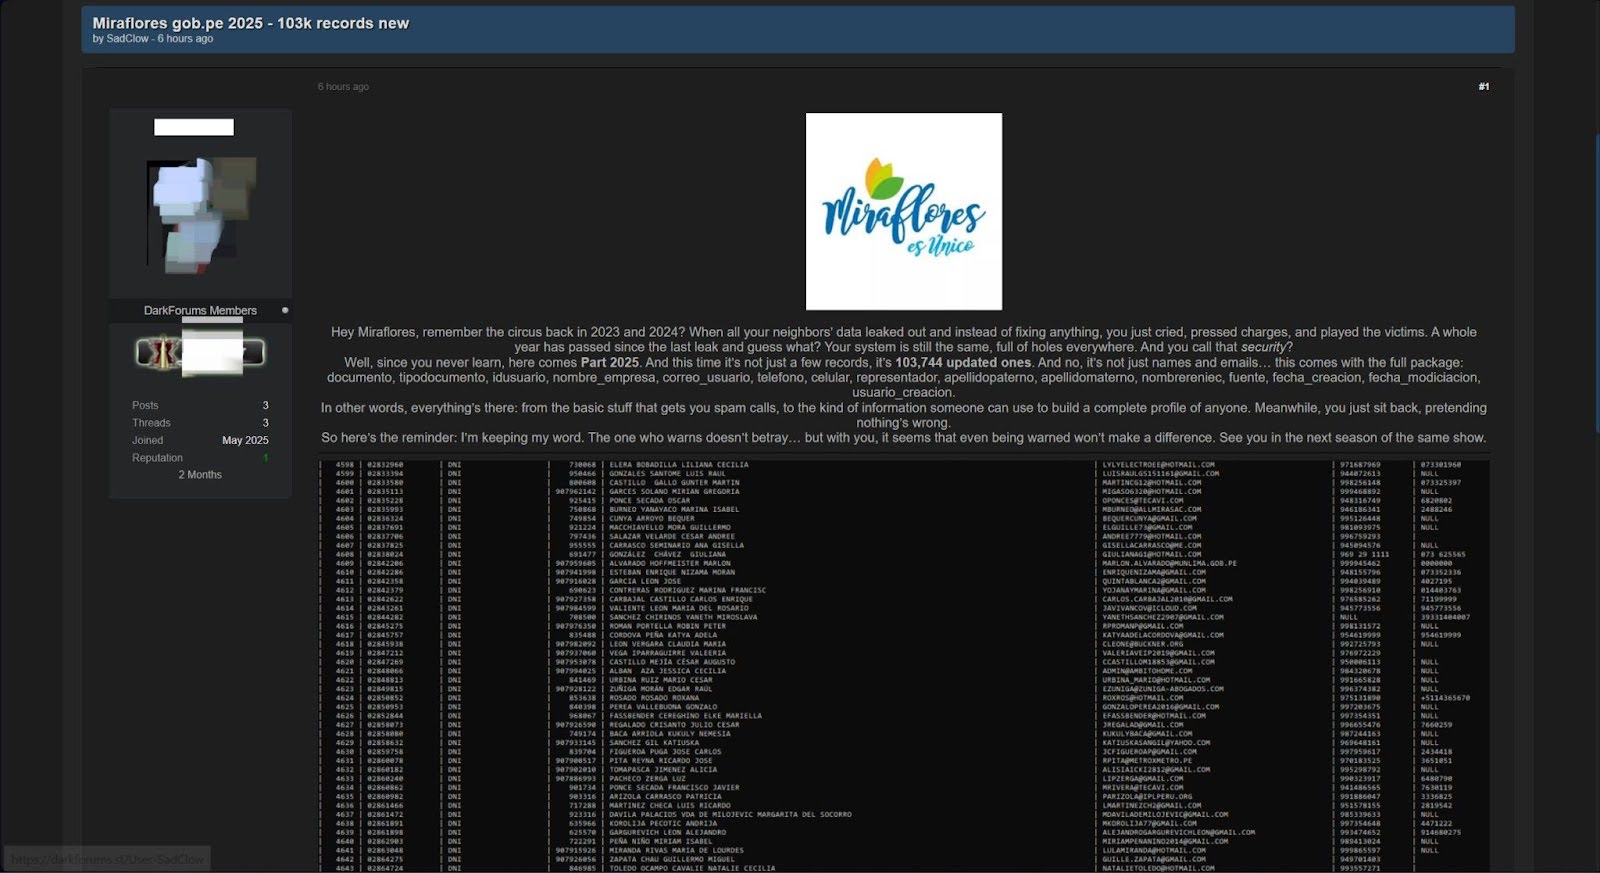Viewport: 1600px width, 873px height.
Task: Click the '6 hours ago' timestamp above the logo
Action: 343,87
